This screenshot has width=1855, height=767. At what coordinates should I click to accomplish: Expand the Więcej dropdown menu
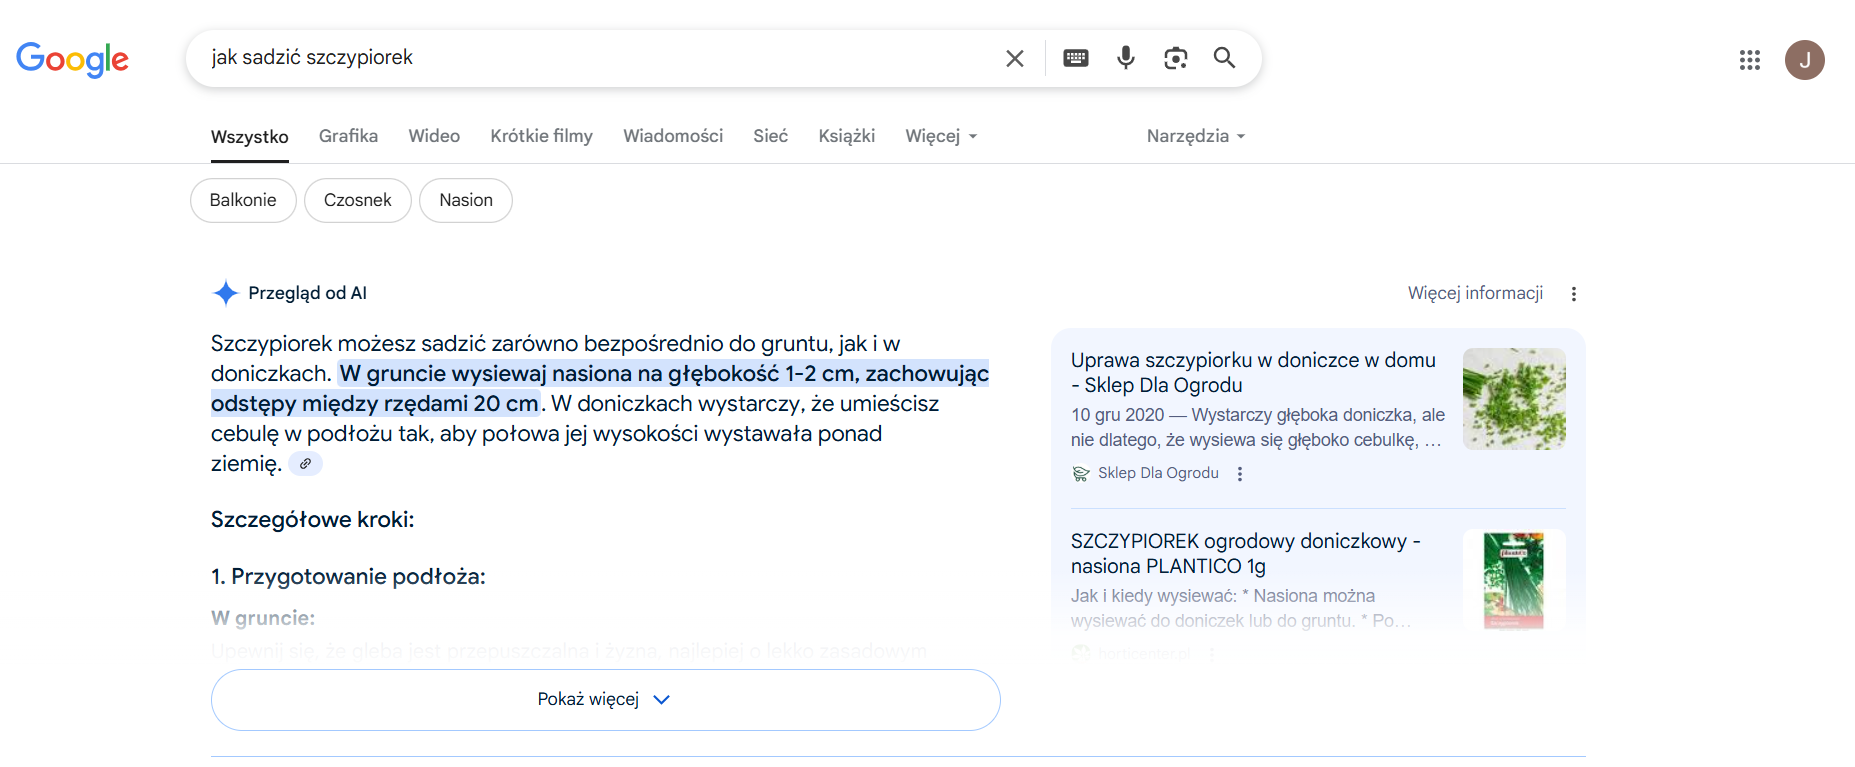coord(941,136)
